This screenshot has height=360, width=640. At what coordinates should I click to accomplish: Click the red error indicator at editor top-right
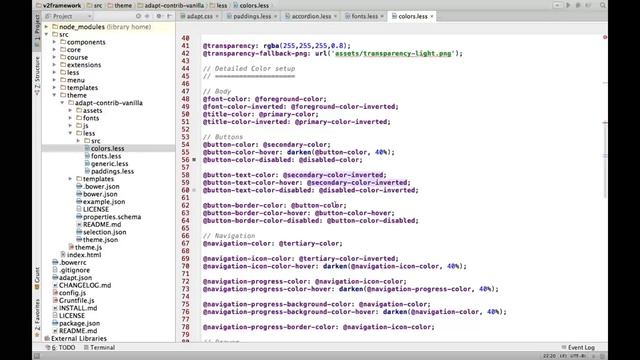(x=605, y=38)
